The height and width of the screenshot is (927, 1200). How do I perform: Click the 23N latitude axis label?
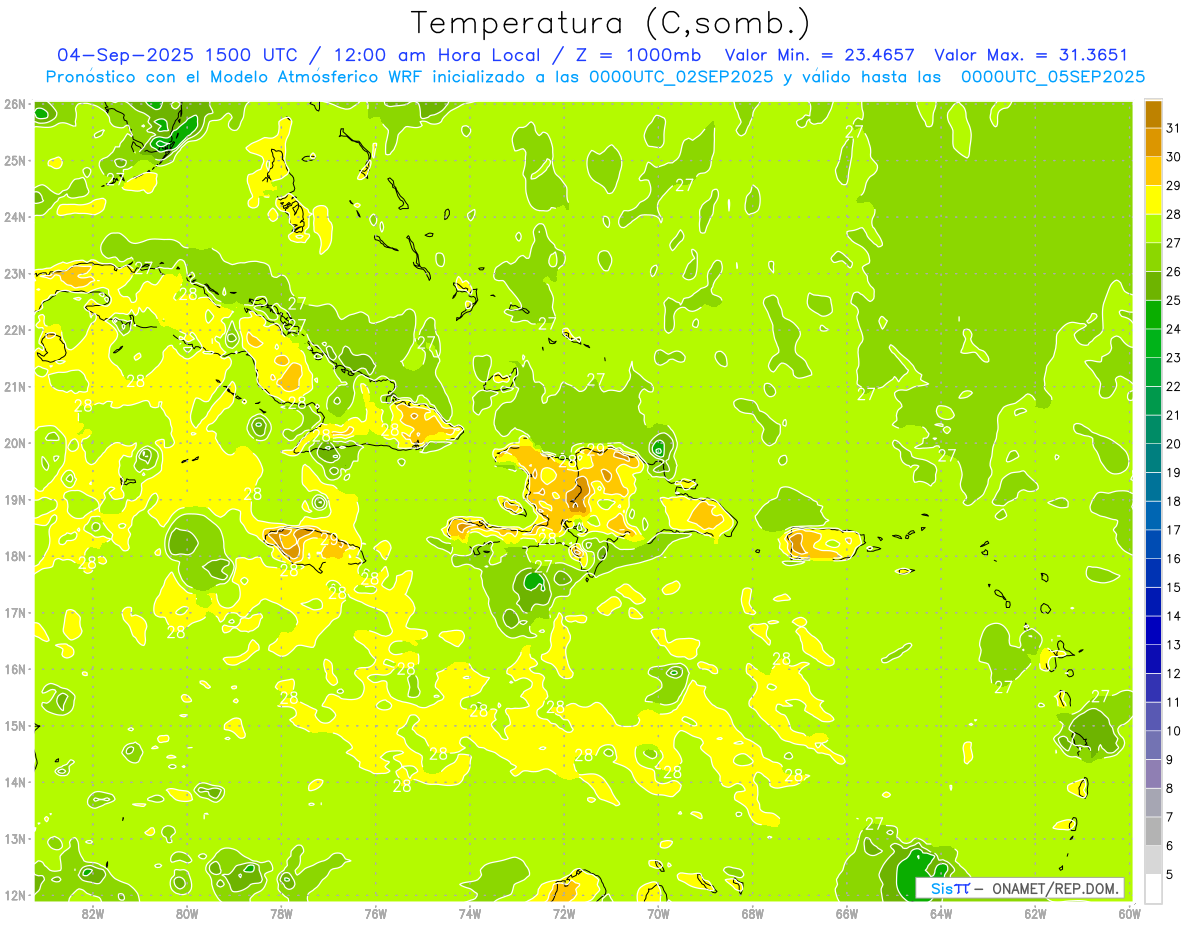(x=15, y=274)
